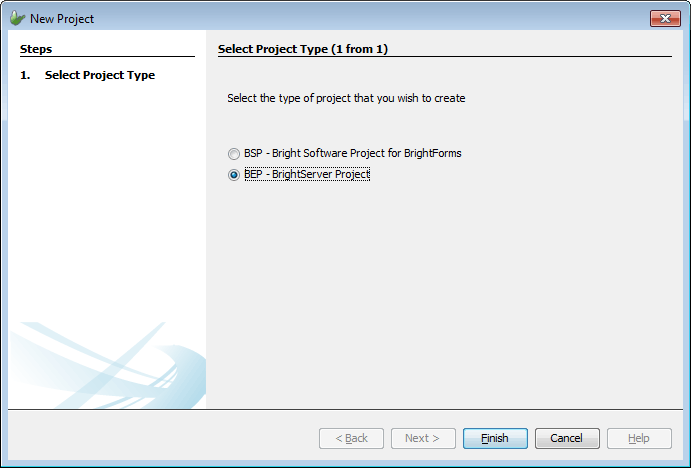Click the '< Back' button
The image size is (691, 468).
click(351, 438)
